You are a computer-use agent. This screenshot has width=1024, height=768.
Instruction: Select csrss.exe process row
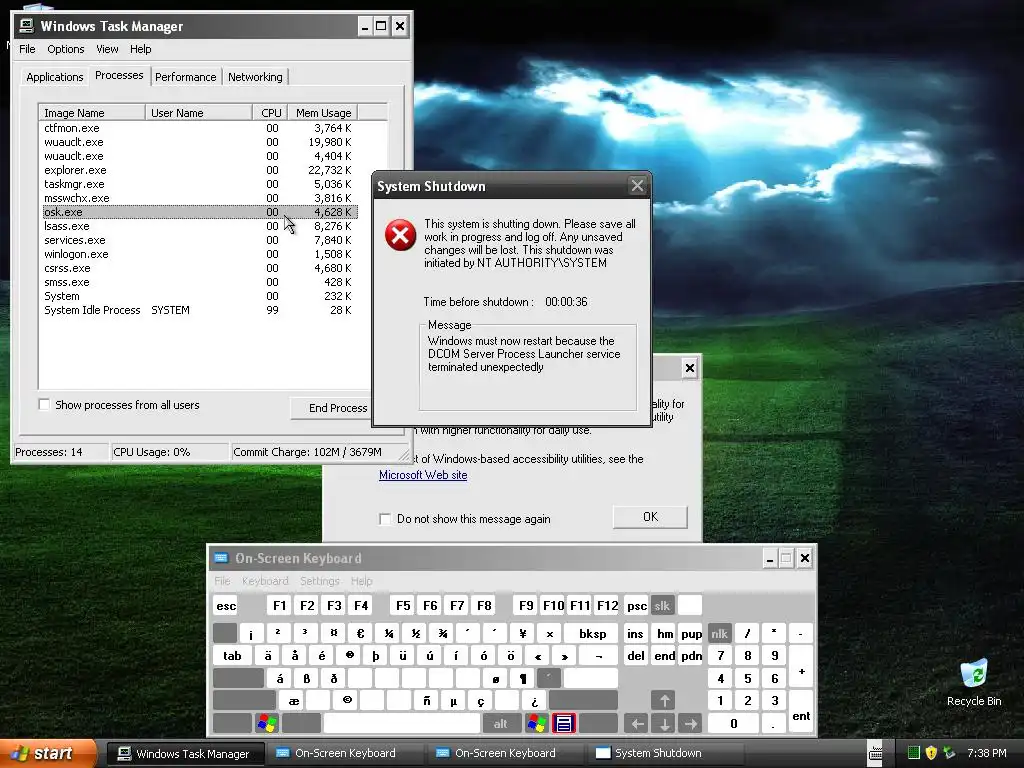(199, 268)
